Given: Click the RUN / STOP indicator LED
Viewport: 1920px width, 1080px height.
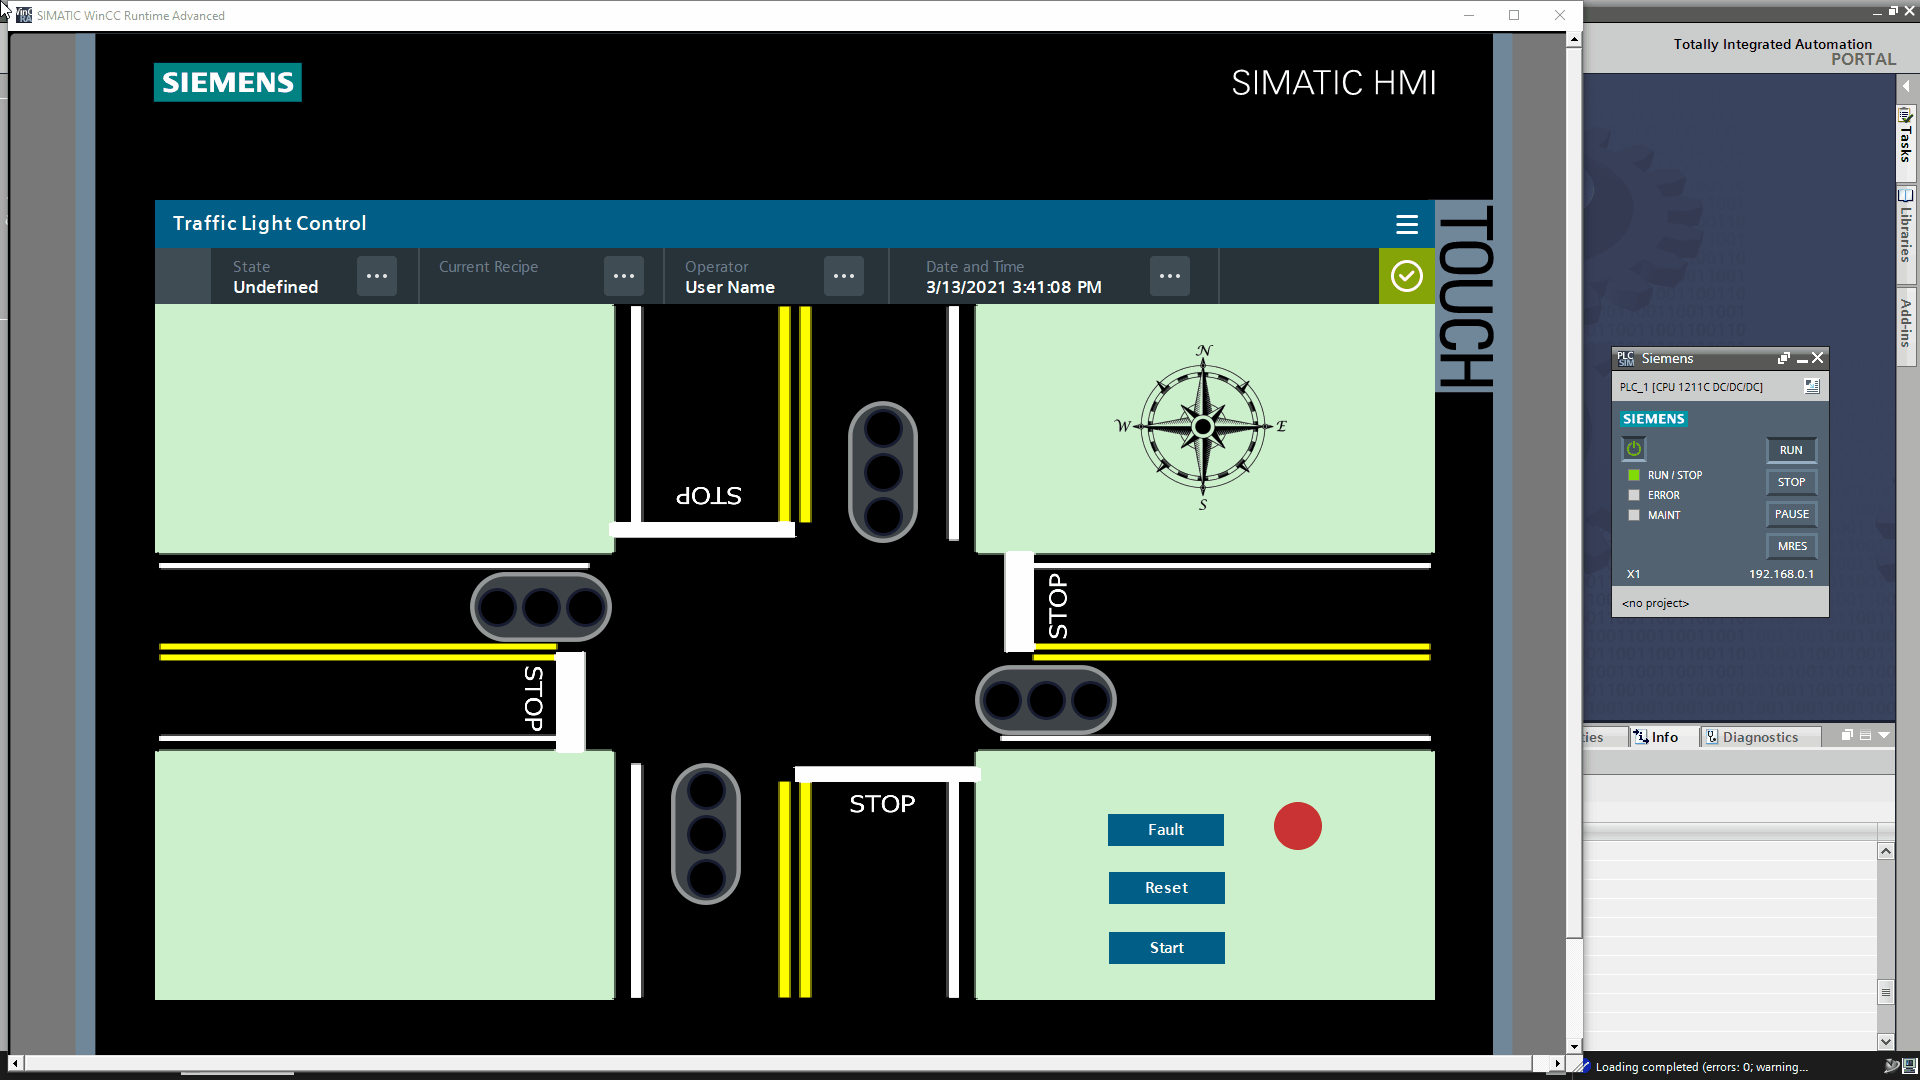Looking at the screenshot, I should pos(1634,475).
